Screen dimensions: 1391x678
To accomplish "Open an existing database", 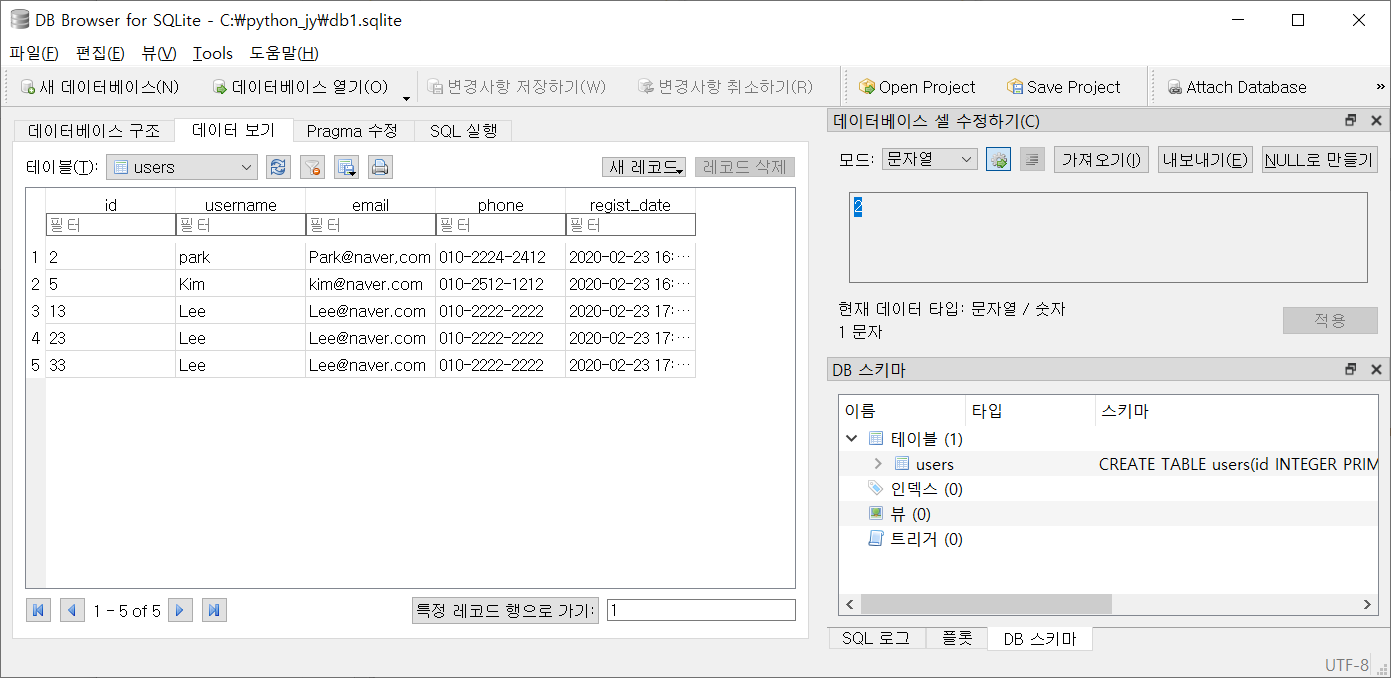I will [x=300, y=87].
